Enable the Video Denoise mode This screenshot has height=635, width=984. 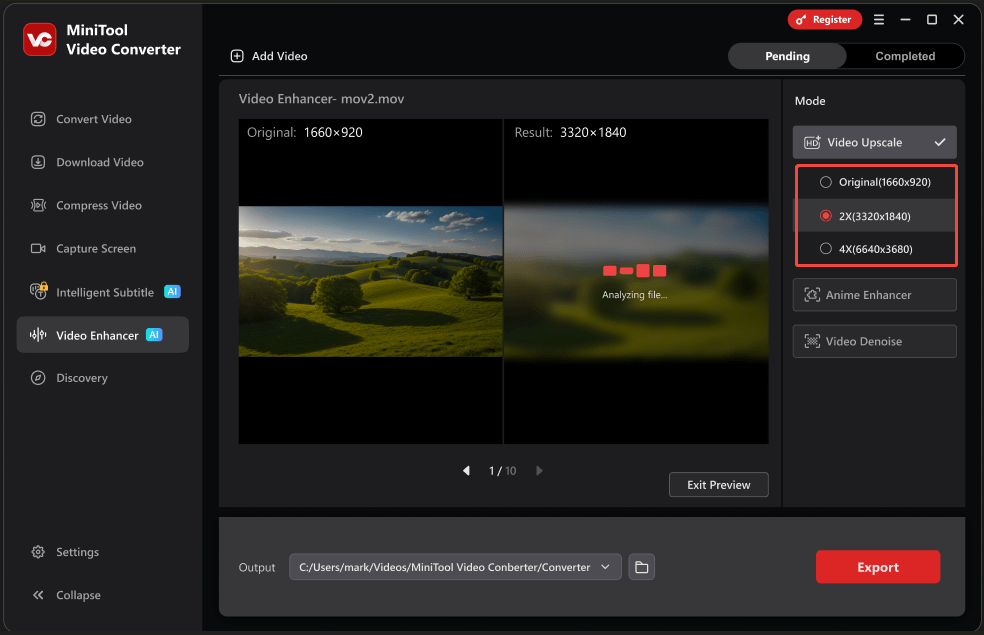874,341
